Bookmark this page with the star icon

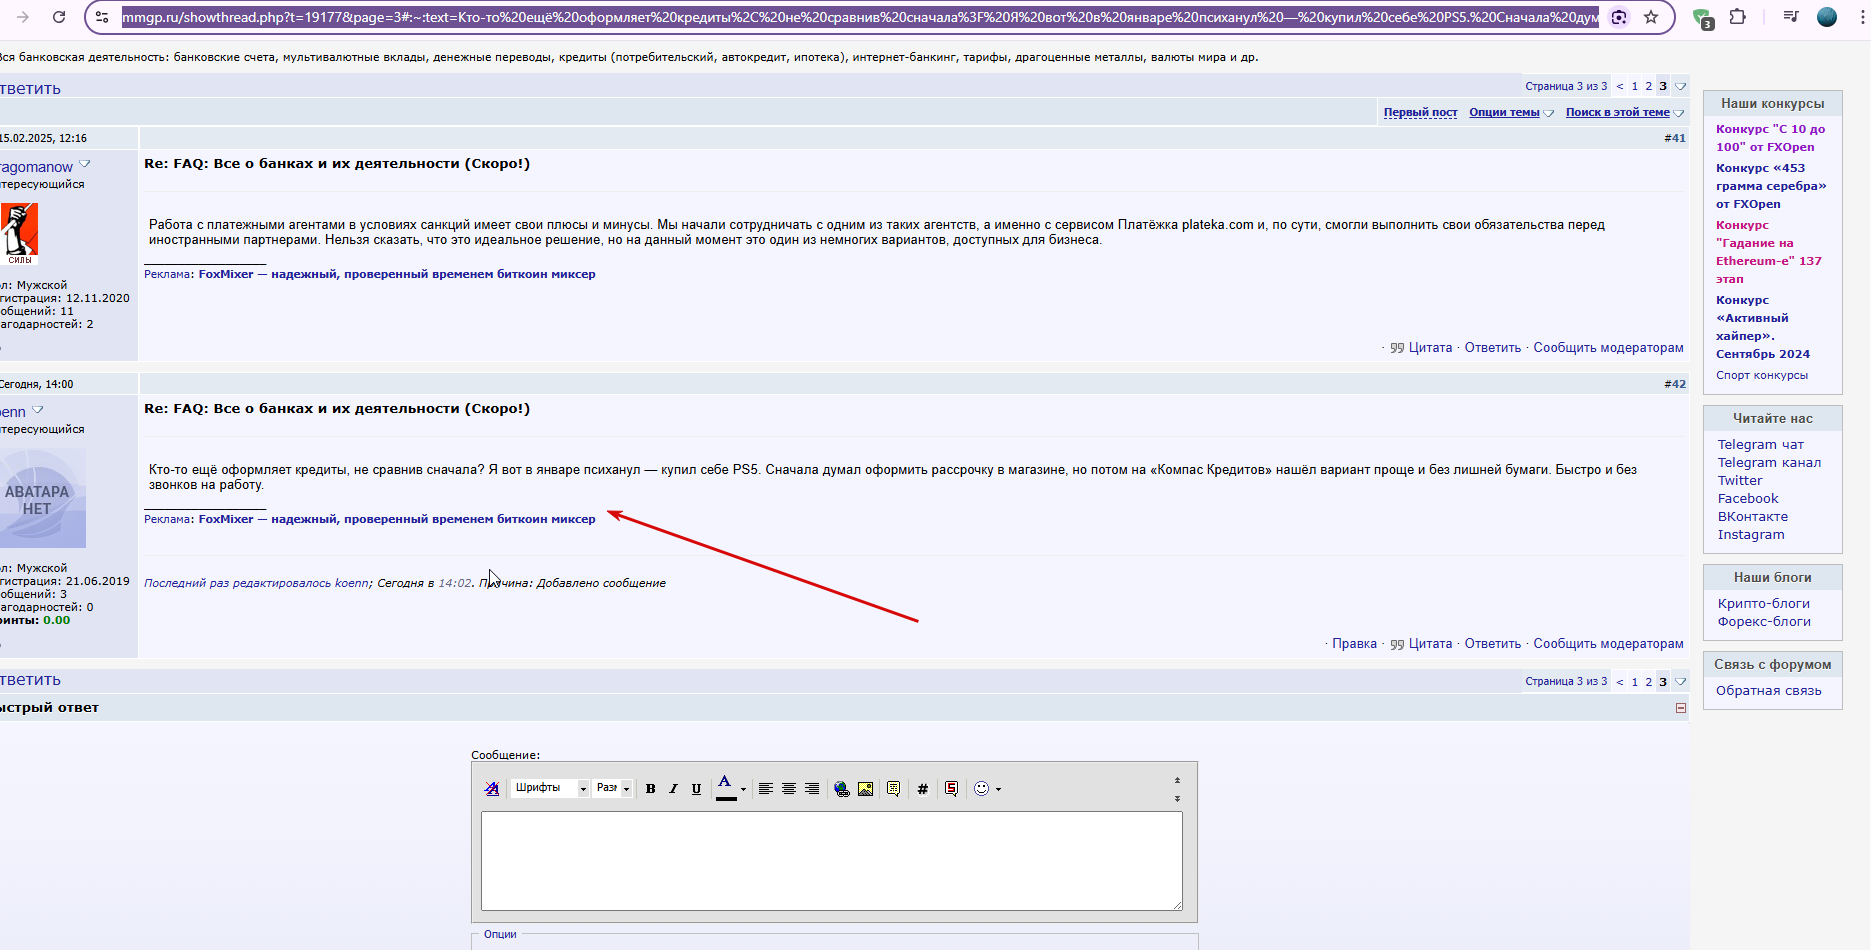[1651, 17]
